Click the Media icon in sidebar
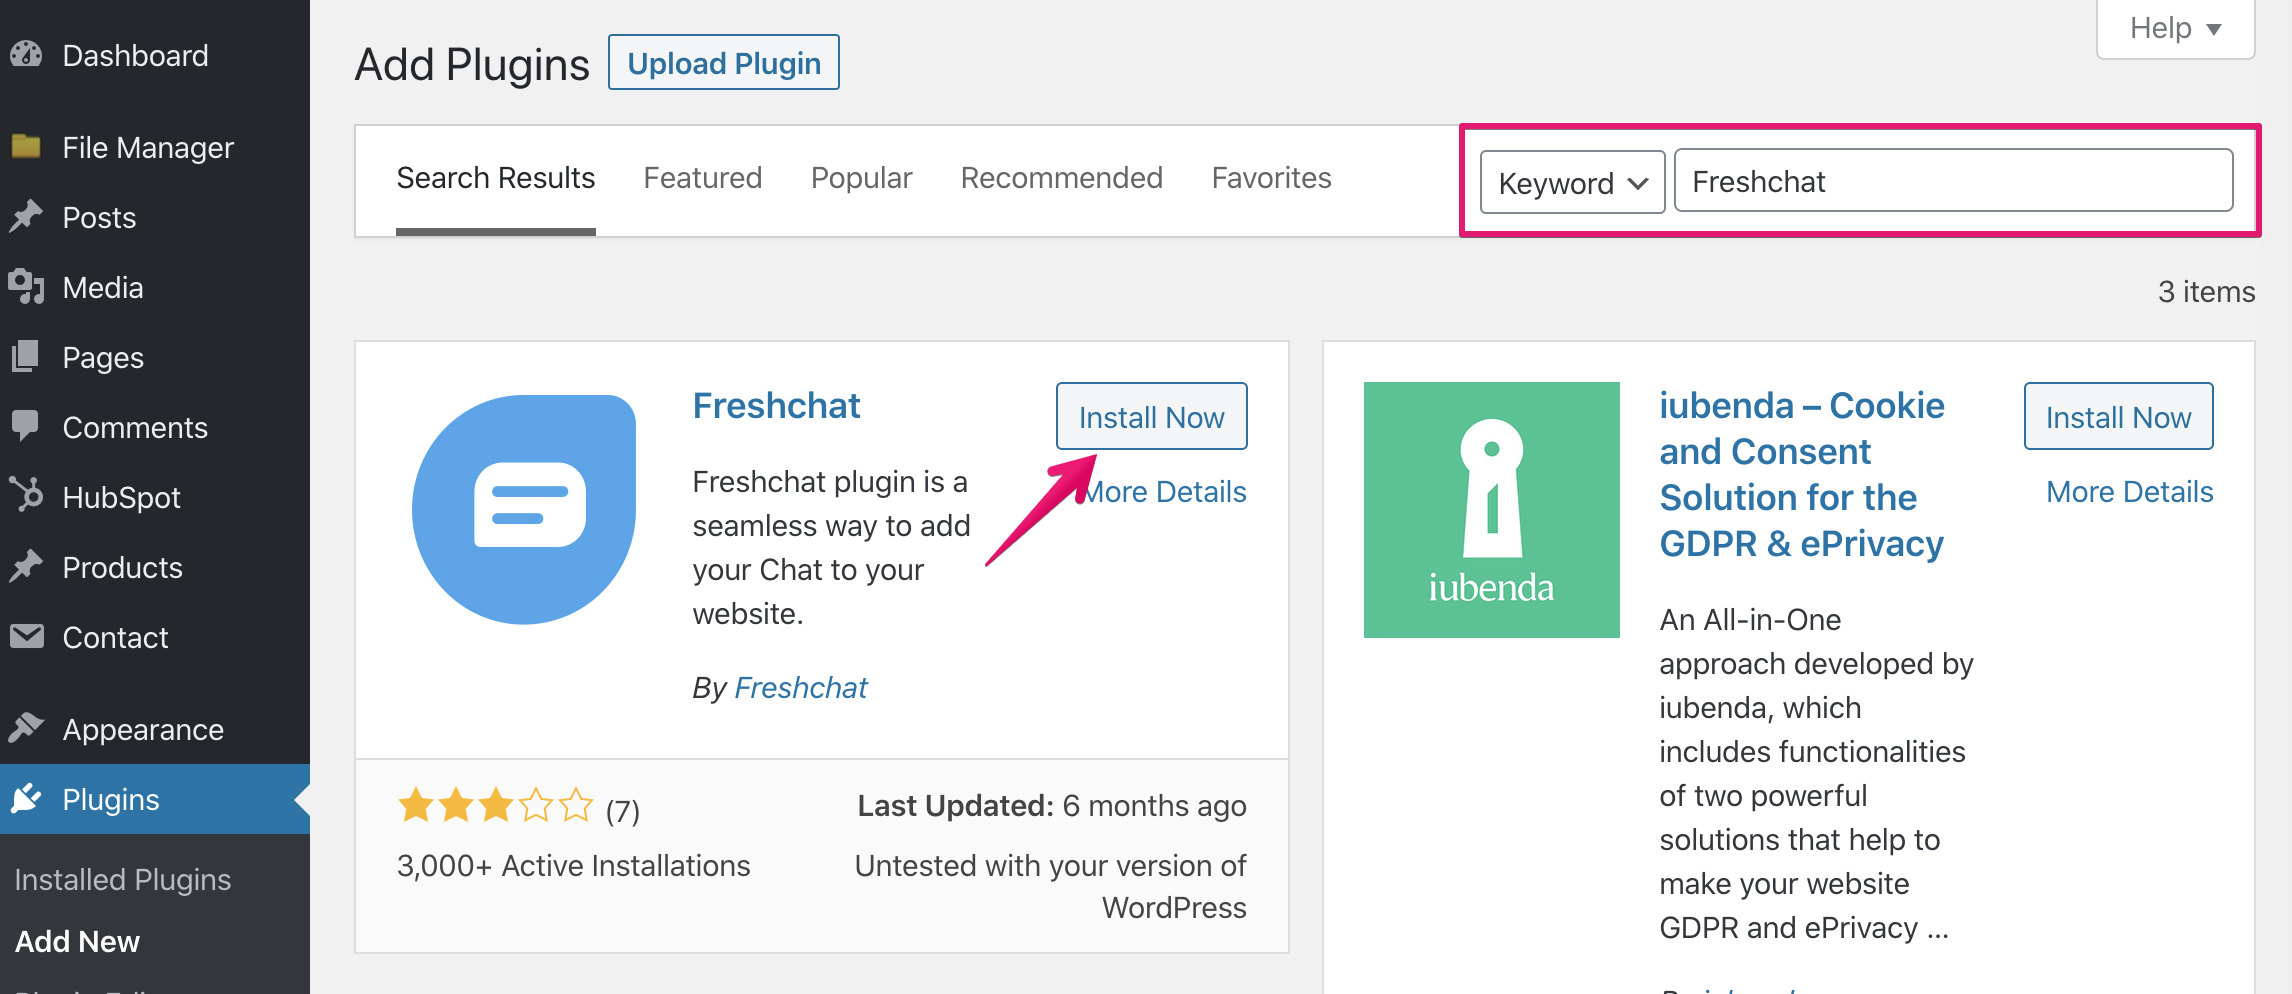The image size is (2292, 994). click(x=27, y=287)
